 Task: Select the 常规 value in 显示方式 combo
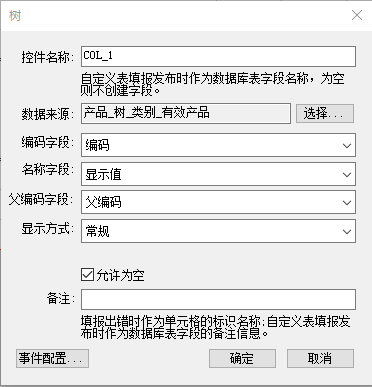tap(97, 231)
